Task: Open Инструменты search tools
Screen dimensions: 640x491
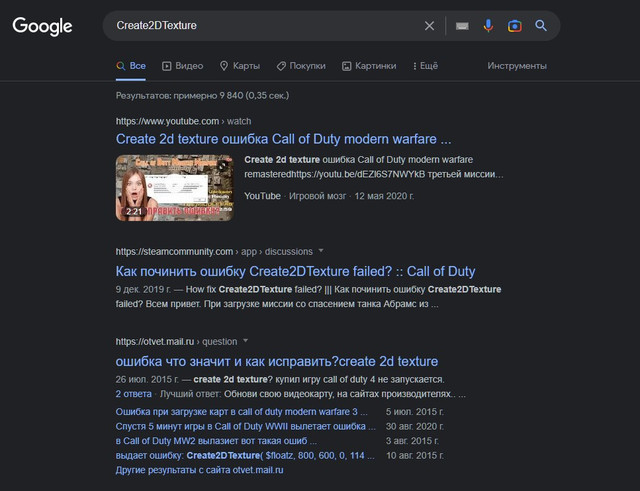Action: pos(517,66)
